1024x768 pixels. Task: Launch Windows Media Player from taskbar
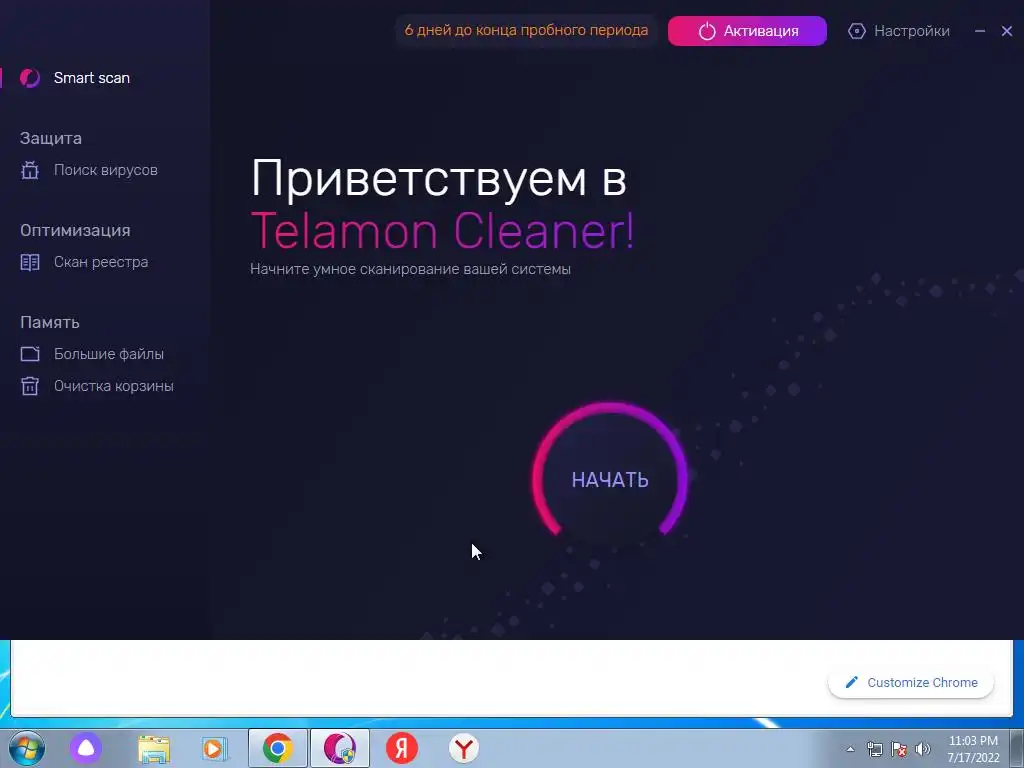tap(214, 749)
